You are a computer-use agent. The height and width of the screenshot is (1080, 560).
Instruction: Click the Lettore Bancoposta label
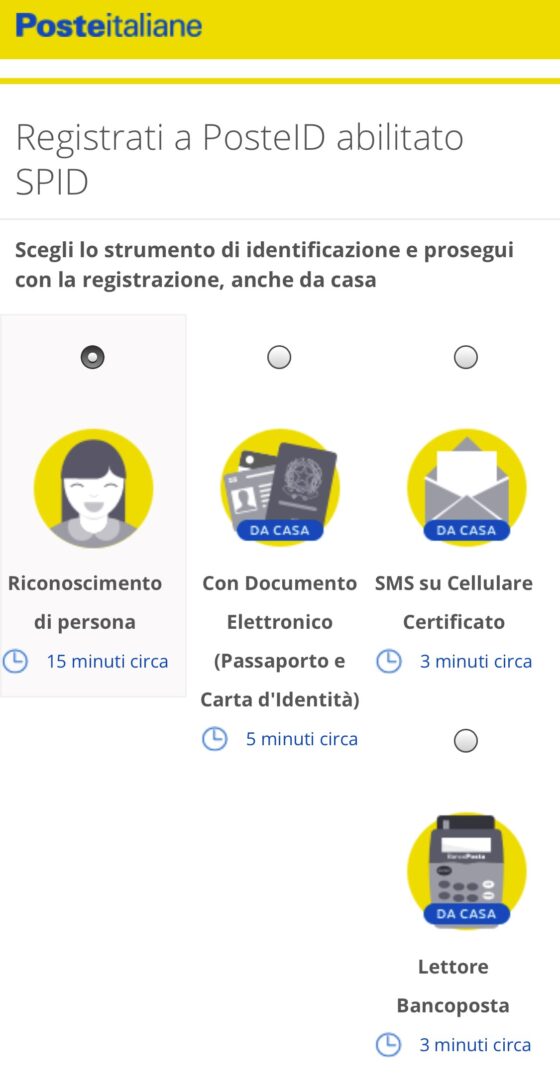coord(453,986)
